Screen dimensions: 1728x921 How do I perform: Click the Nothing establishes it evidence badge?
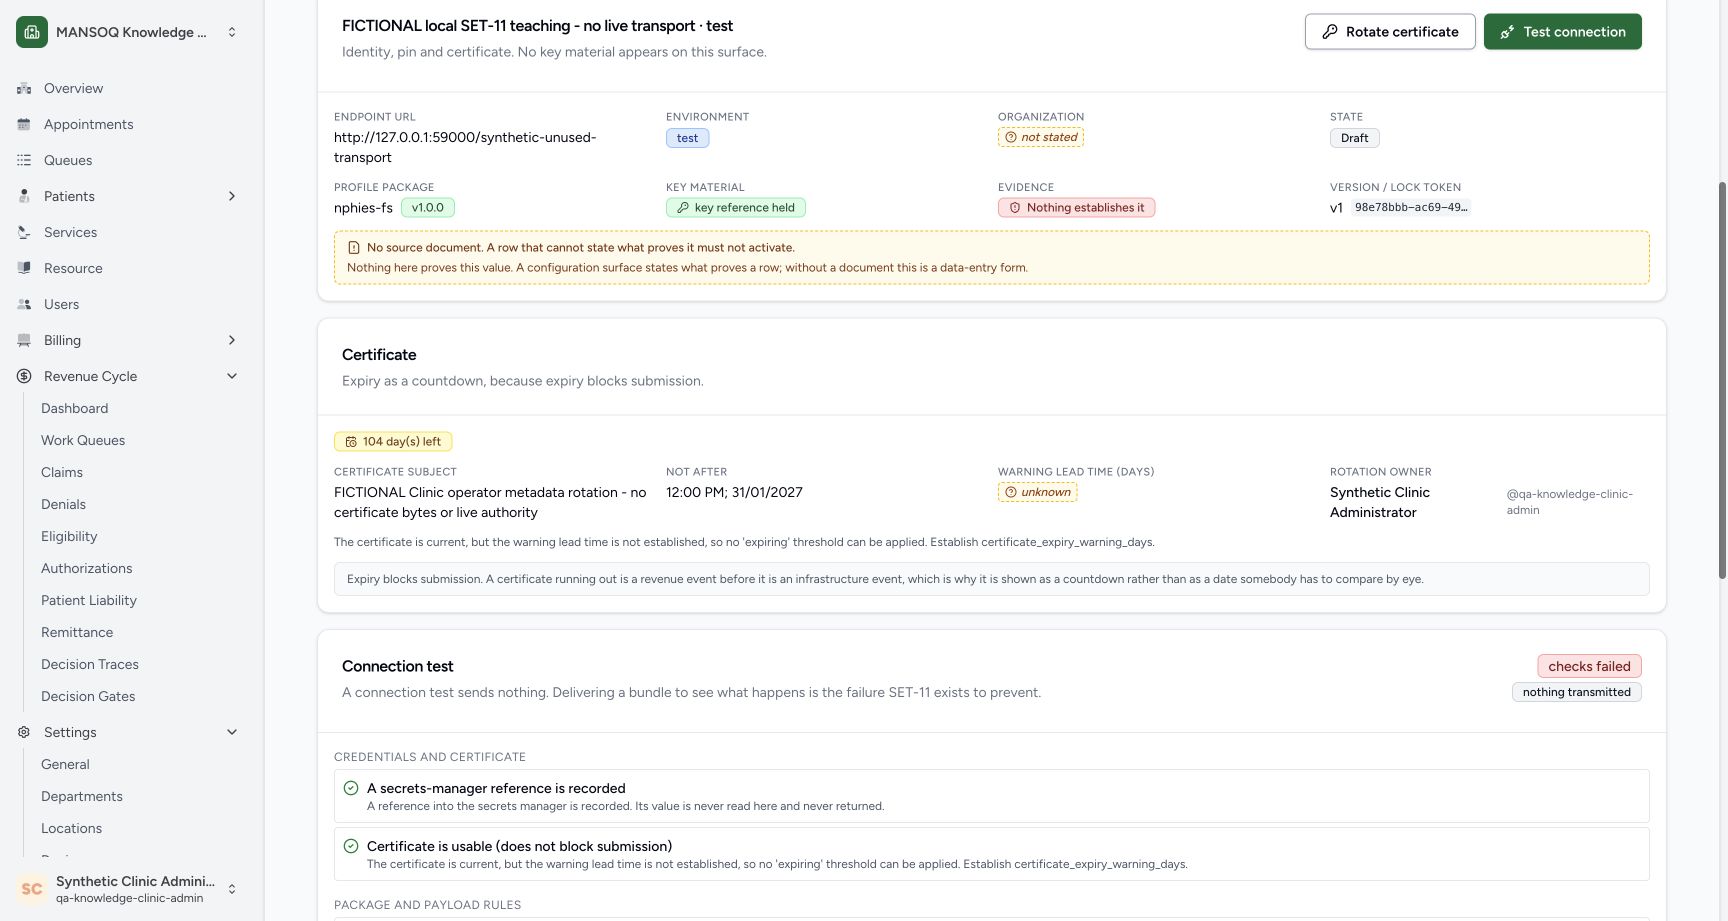pos(1077,208)
